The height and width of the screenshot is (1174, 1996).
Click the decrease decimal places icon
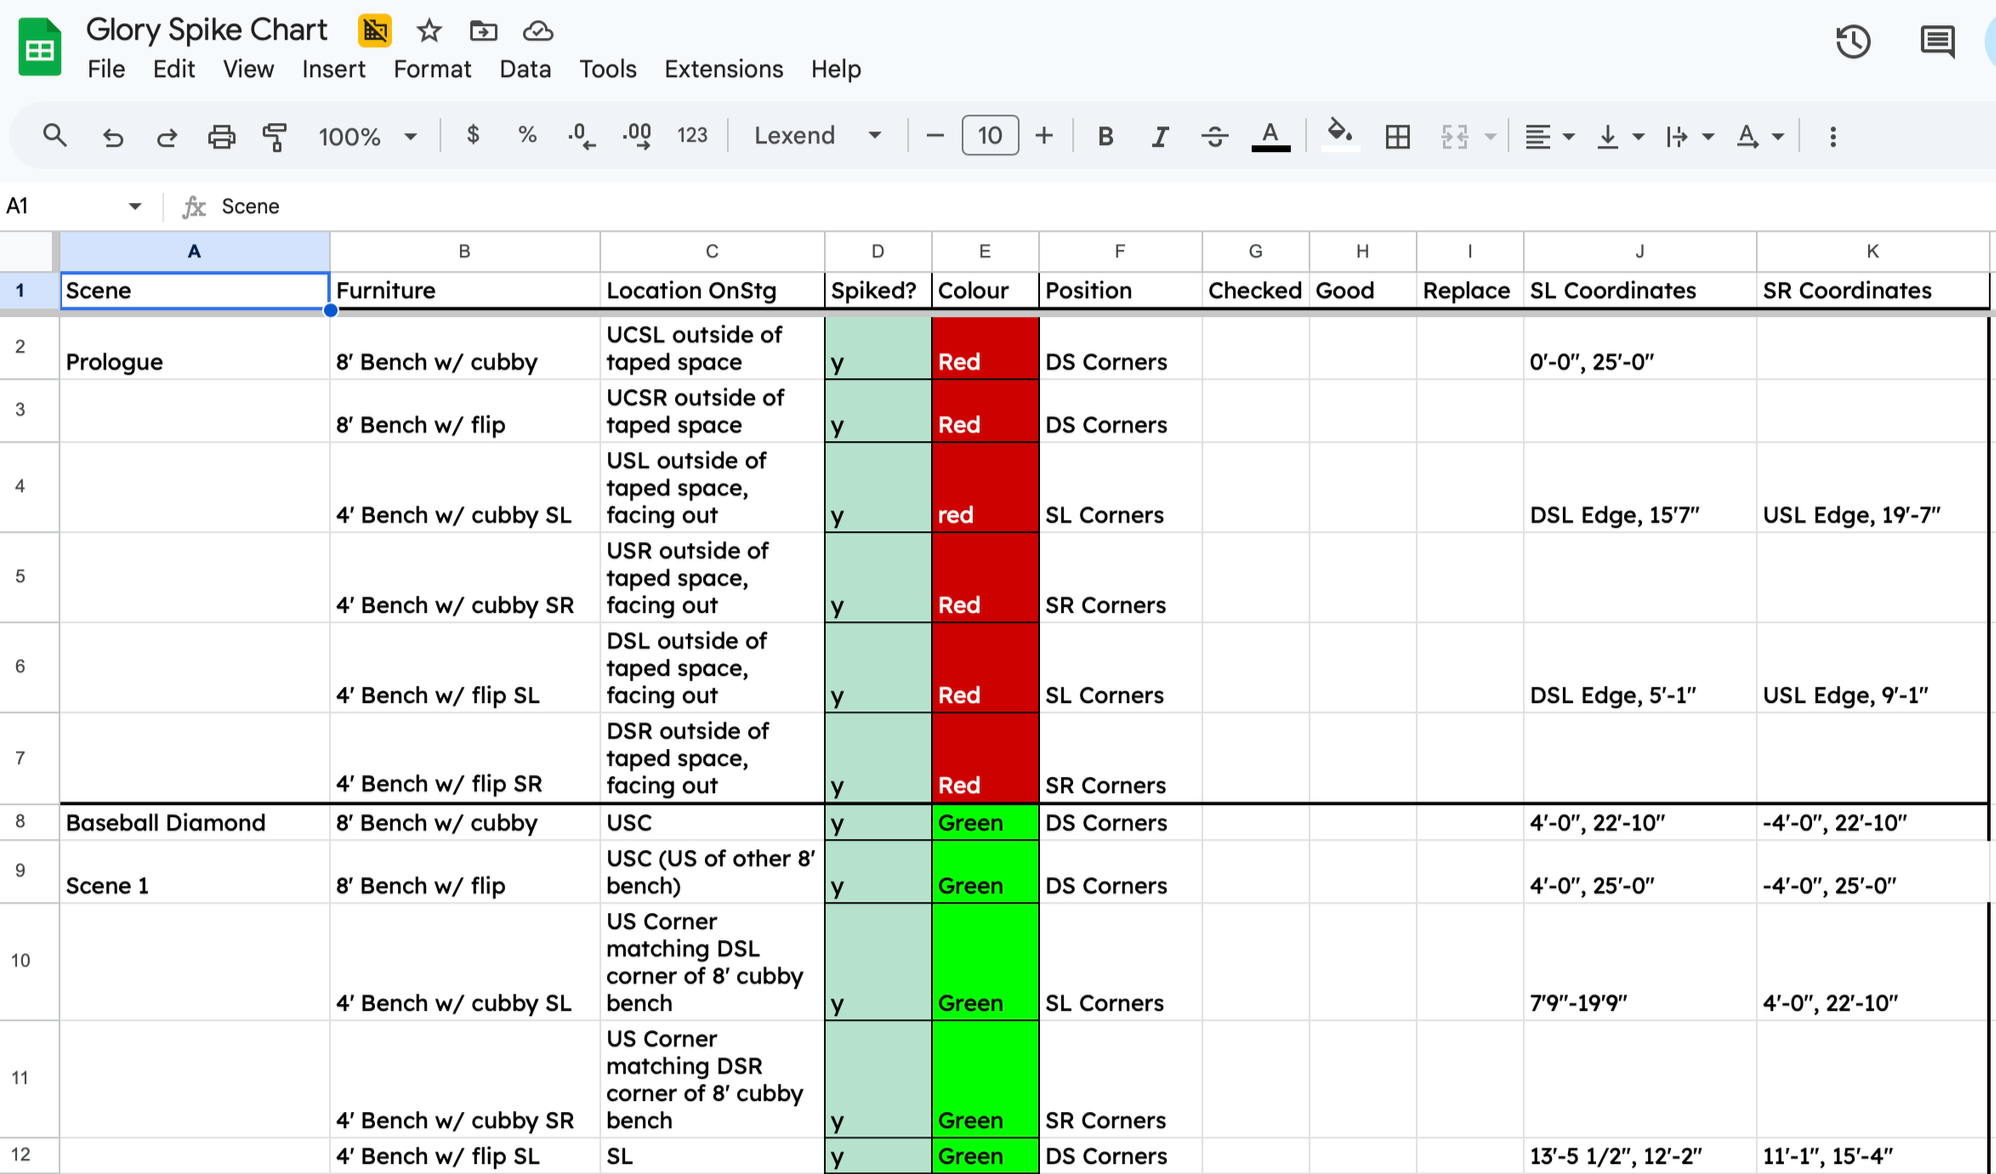pyautogui.click(x=581, y=136)
